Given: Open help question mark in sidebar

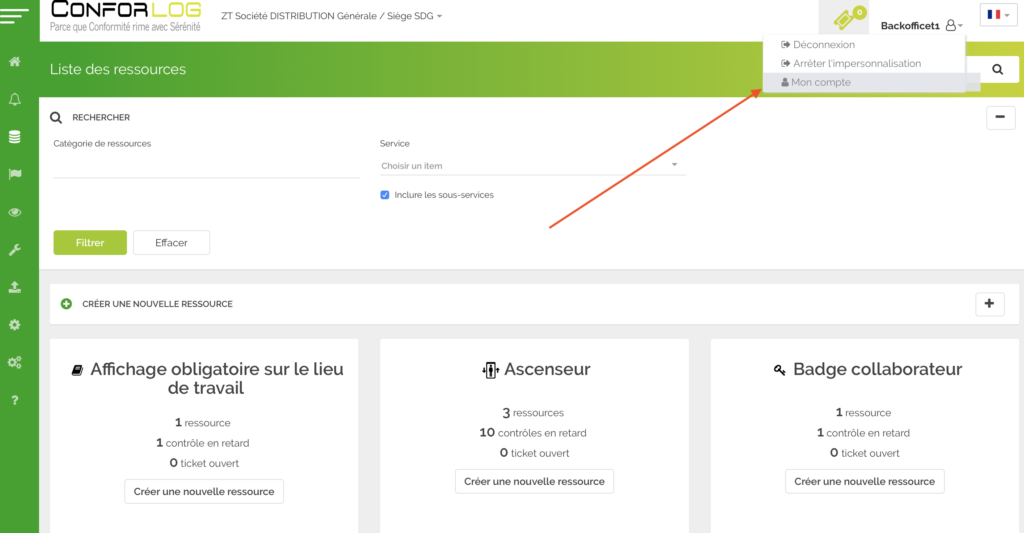Looking at the screenshot, I should pos(15,400).
